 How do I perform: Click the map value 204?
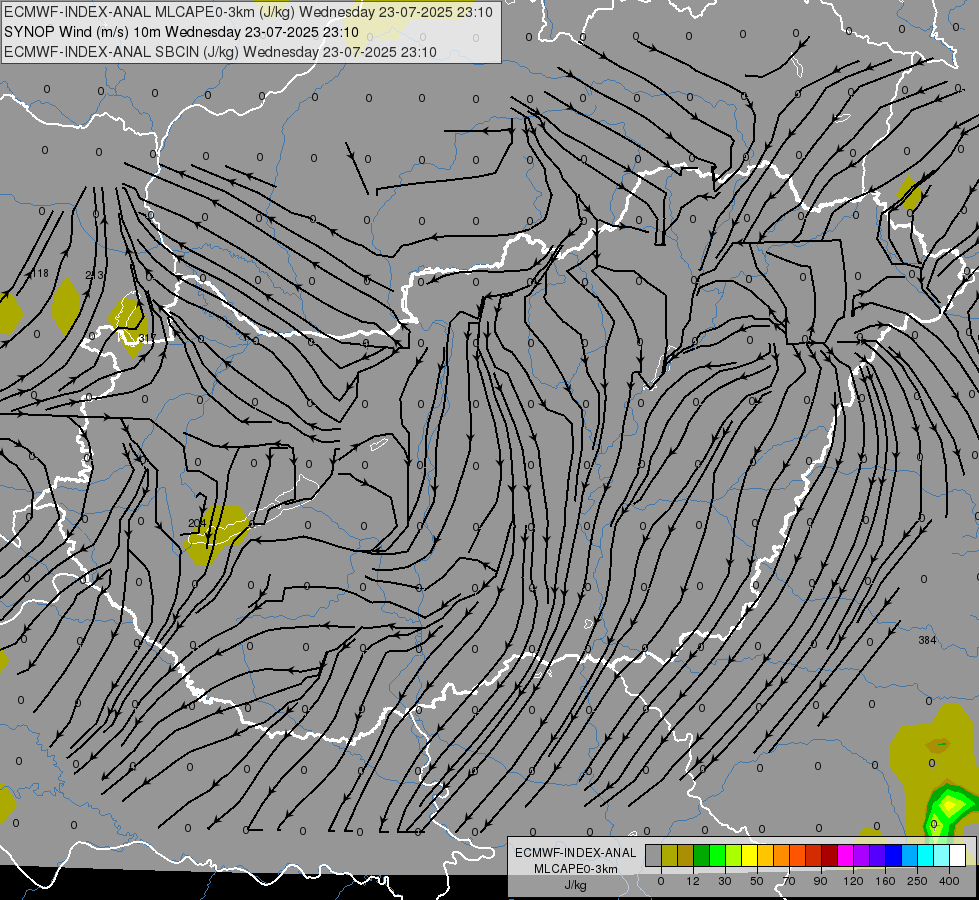(197, 523)
